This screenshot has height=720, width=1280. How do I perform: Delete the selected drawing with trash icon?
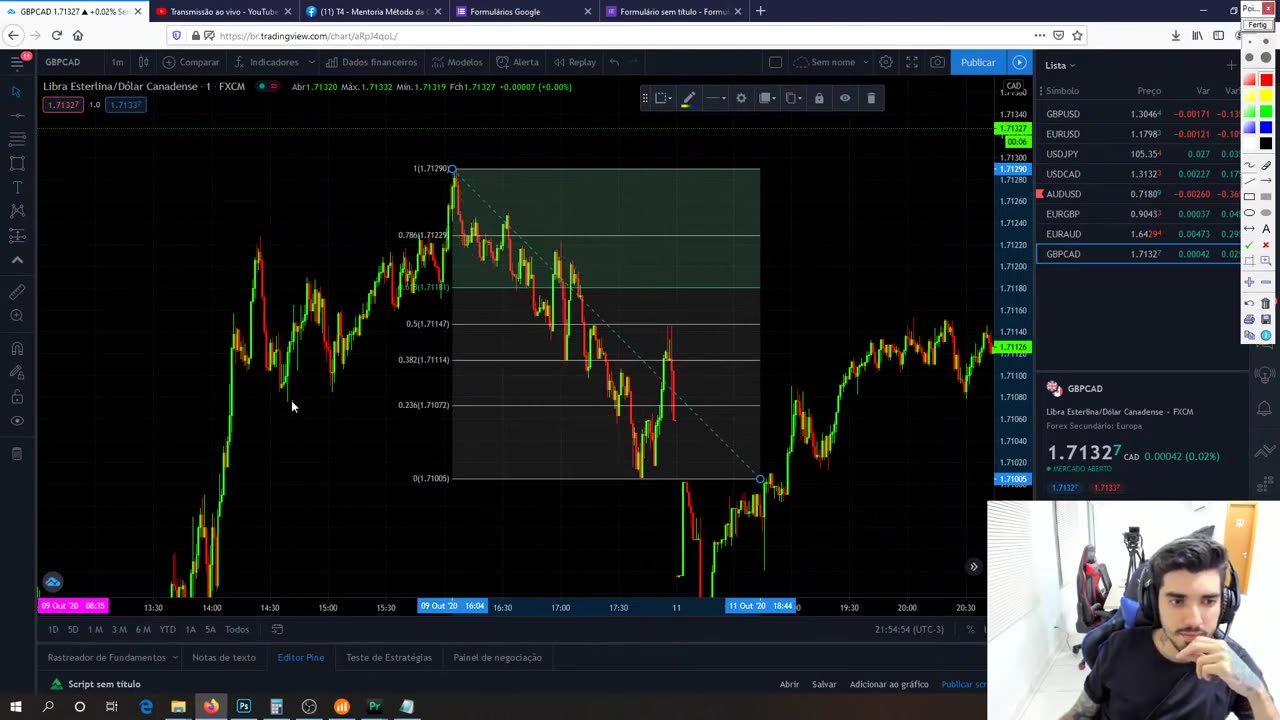[871, 98]
